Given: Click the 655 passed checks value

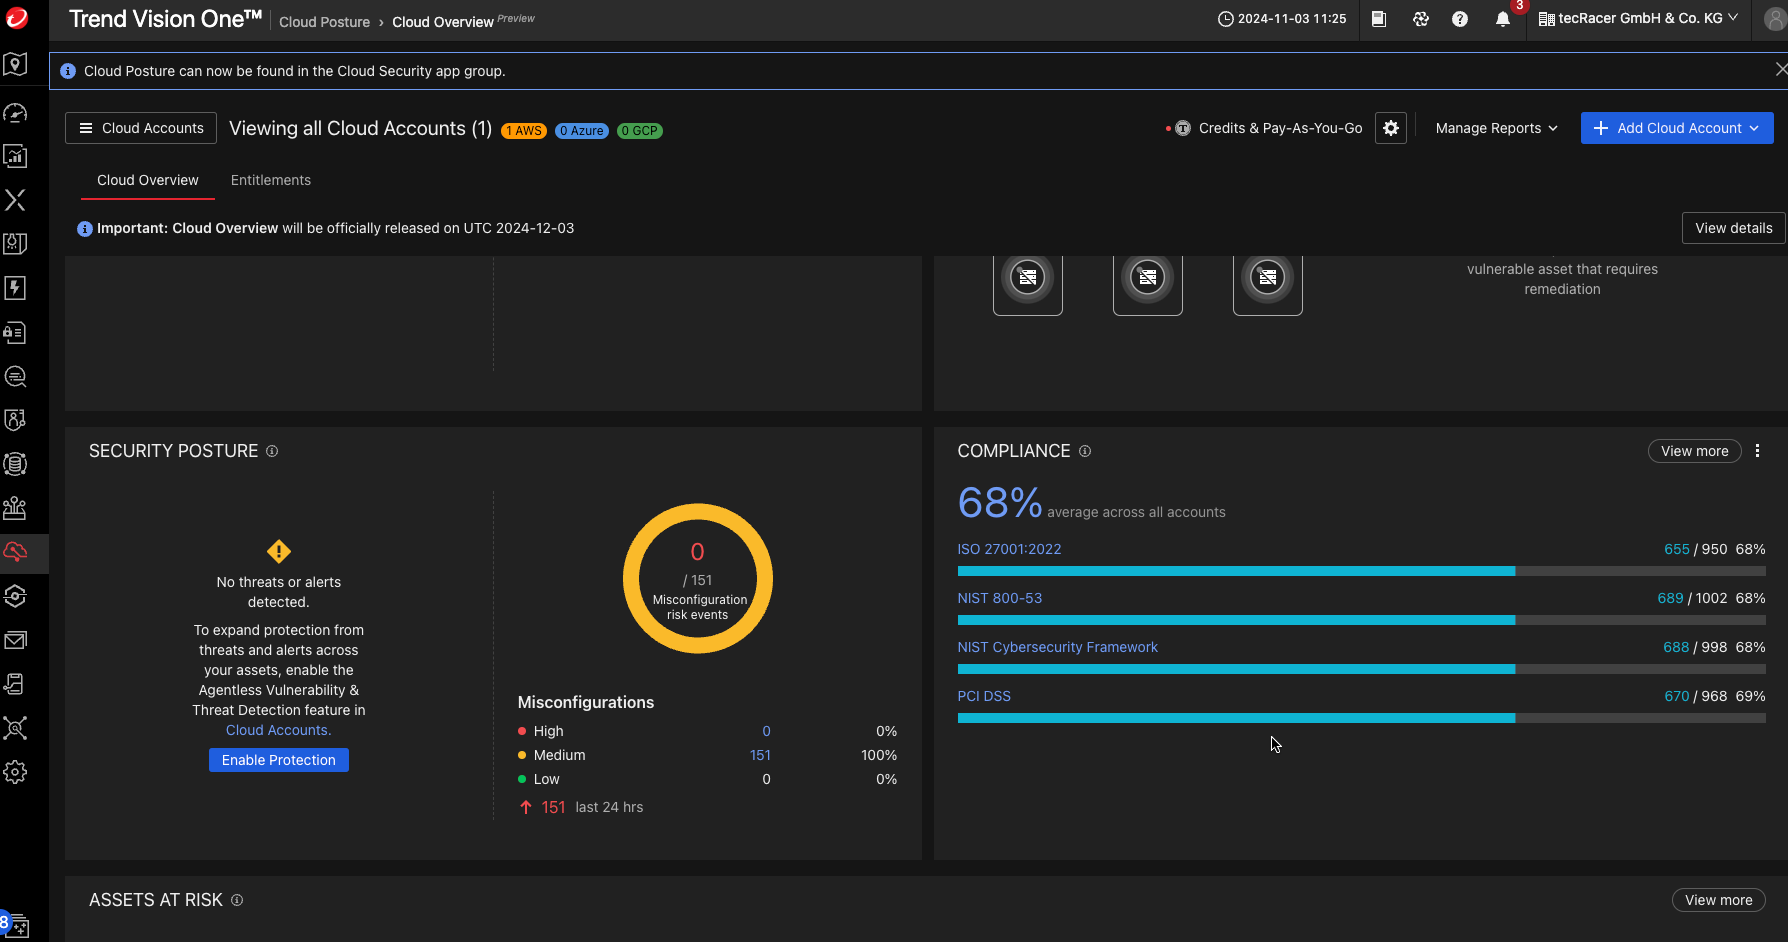Looking at the screenshot, I should coord(1677,549).
